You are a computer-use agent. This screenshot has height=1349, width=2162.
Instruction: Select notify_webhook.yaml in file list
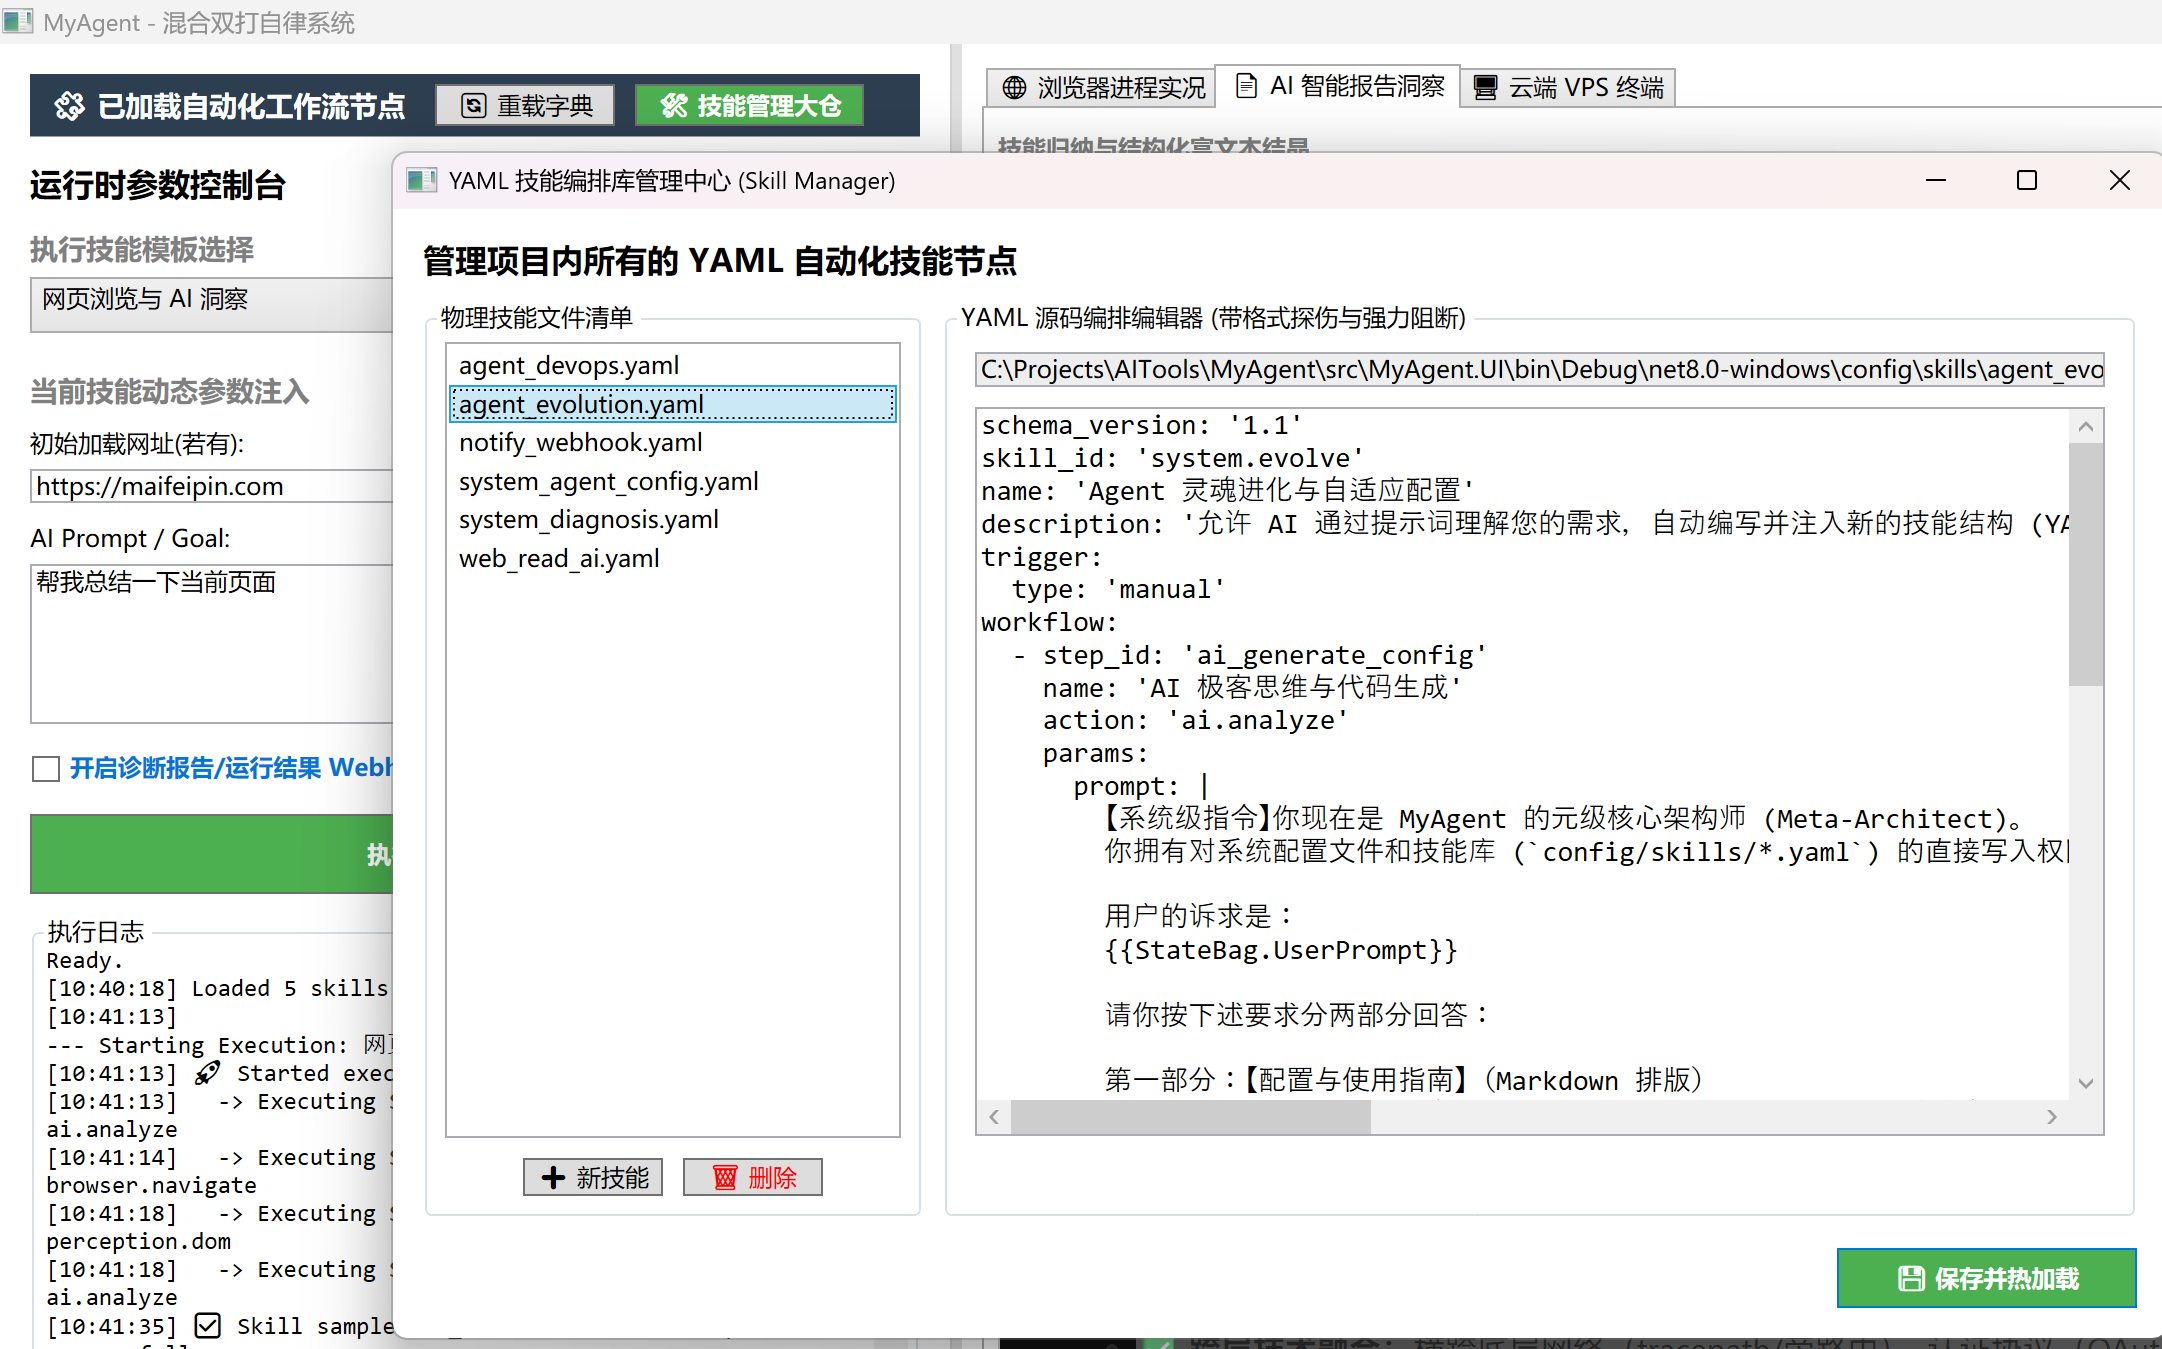click(x=580, y=443)
